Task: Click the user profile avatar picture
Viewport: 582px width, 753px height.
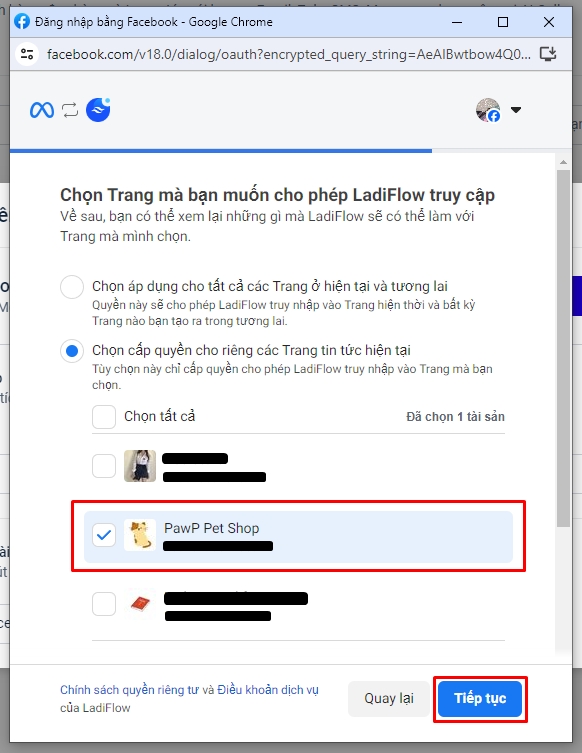Action: click(488, 110)
